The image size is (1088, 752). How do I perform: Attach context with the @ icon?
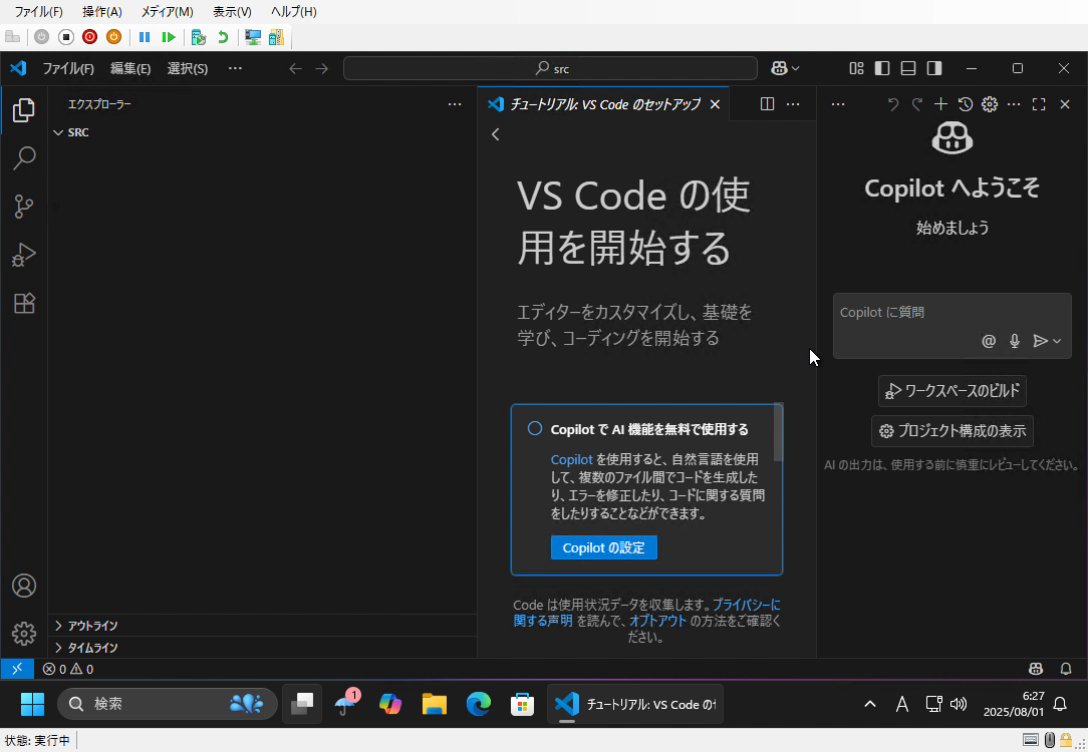(x=989, y=341)
